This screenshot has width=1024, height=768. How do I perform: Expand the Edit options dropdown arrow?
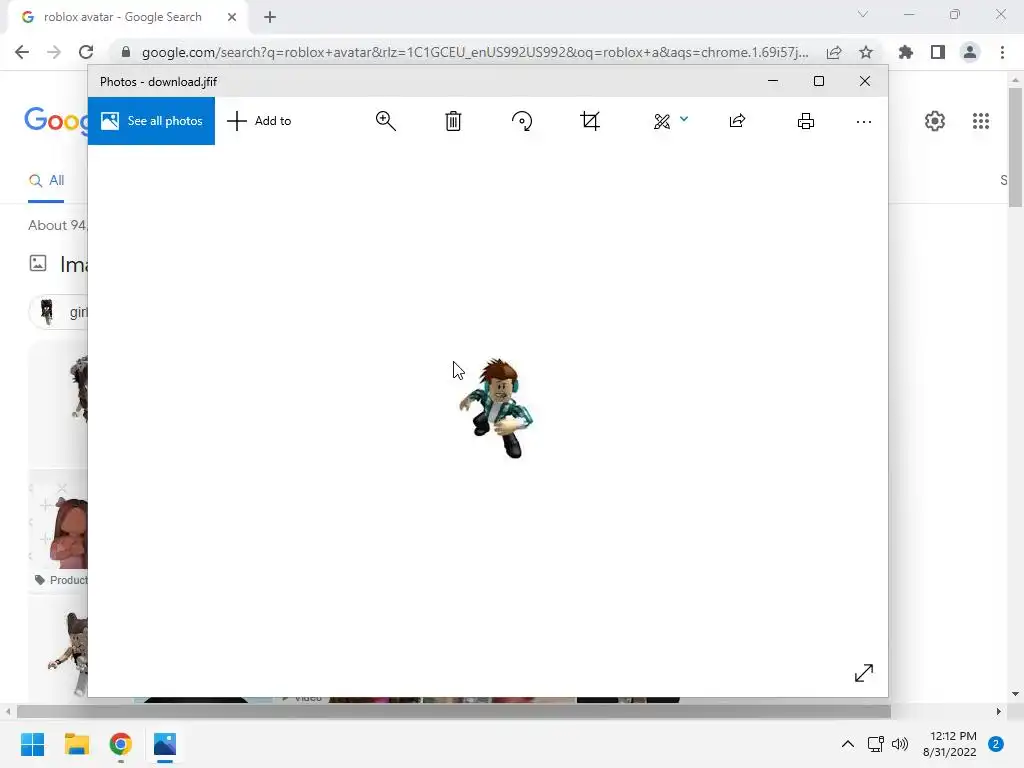click(684, 119)
